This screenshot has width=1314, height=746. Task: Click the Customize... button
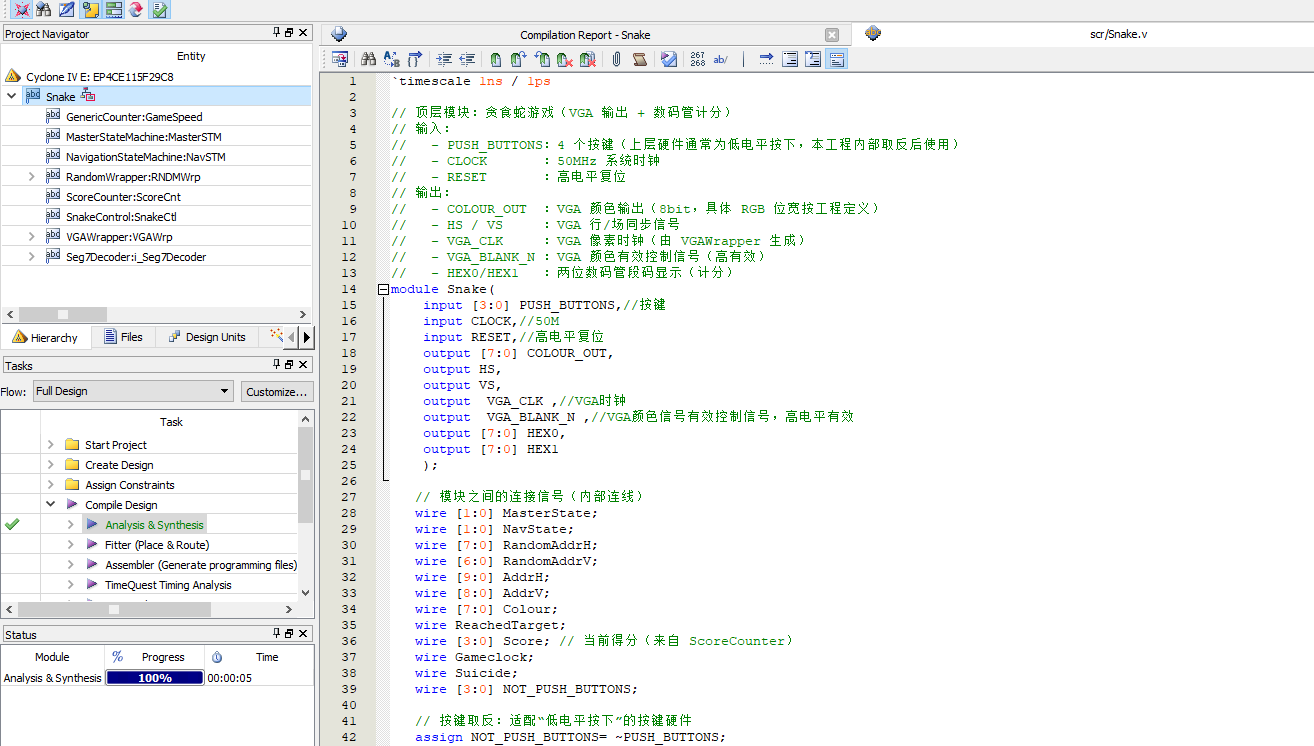coord(277,391)
